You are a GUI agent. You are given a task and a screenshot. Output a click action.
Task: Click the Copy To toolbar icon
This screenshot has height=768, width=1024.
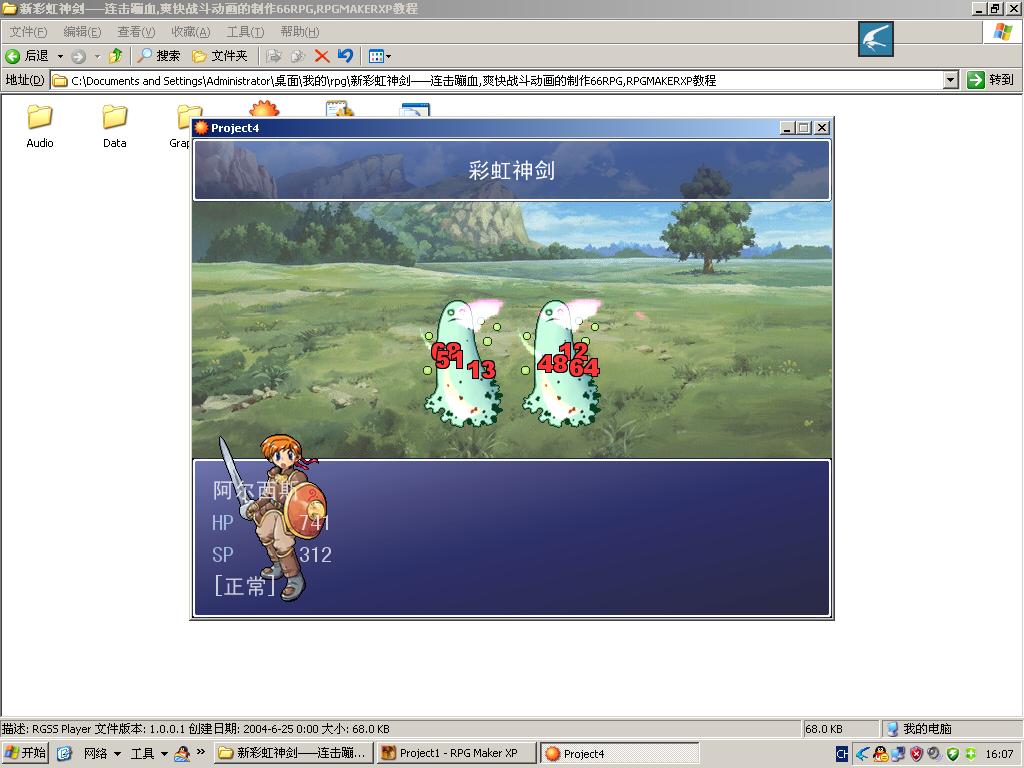[298, 56]
